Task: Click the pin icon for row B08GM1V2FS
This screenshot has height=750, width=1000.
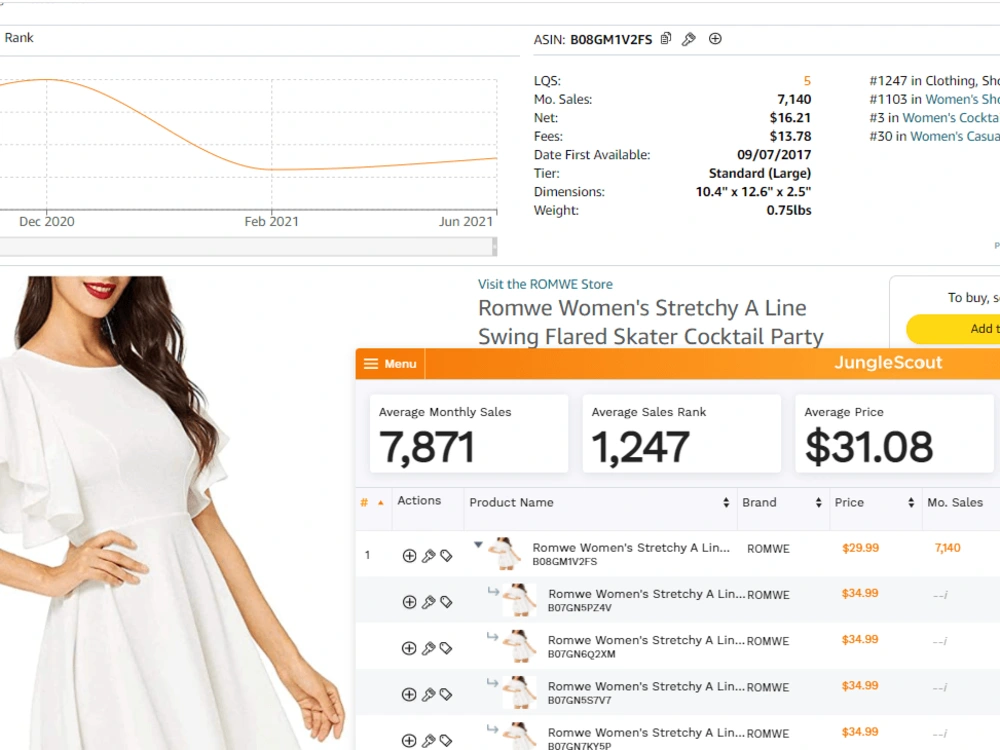Action: [429, 556]
